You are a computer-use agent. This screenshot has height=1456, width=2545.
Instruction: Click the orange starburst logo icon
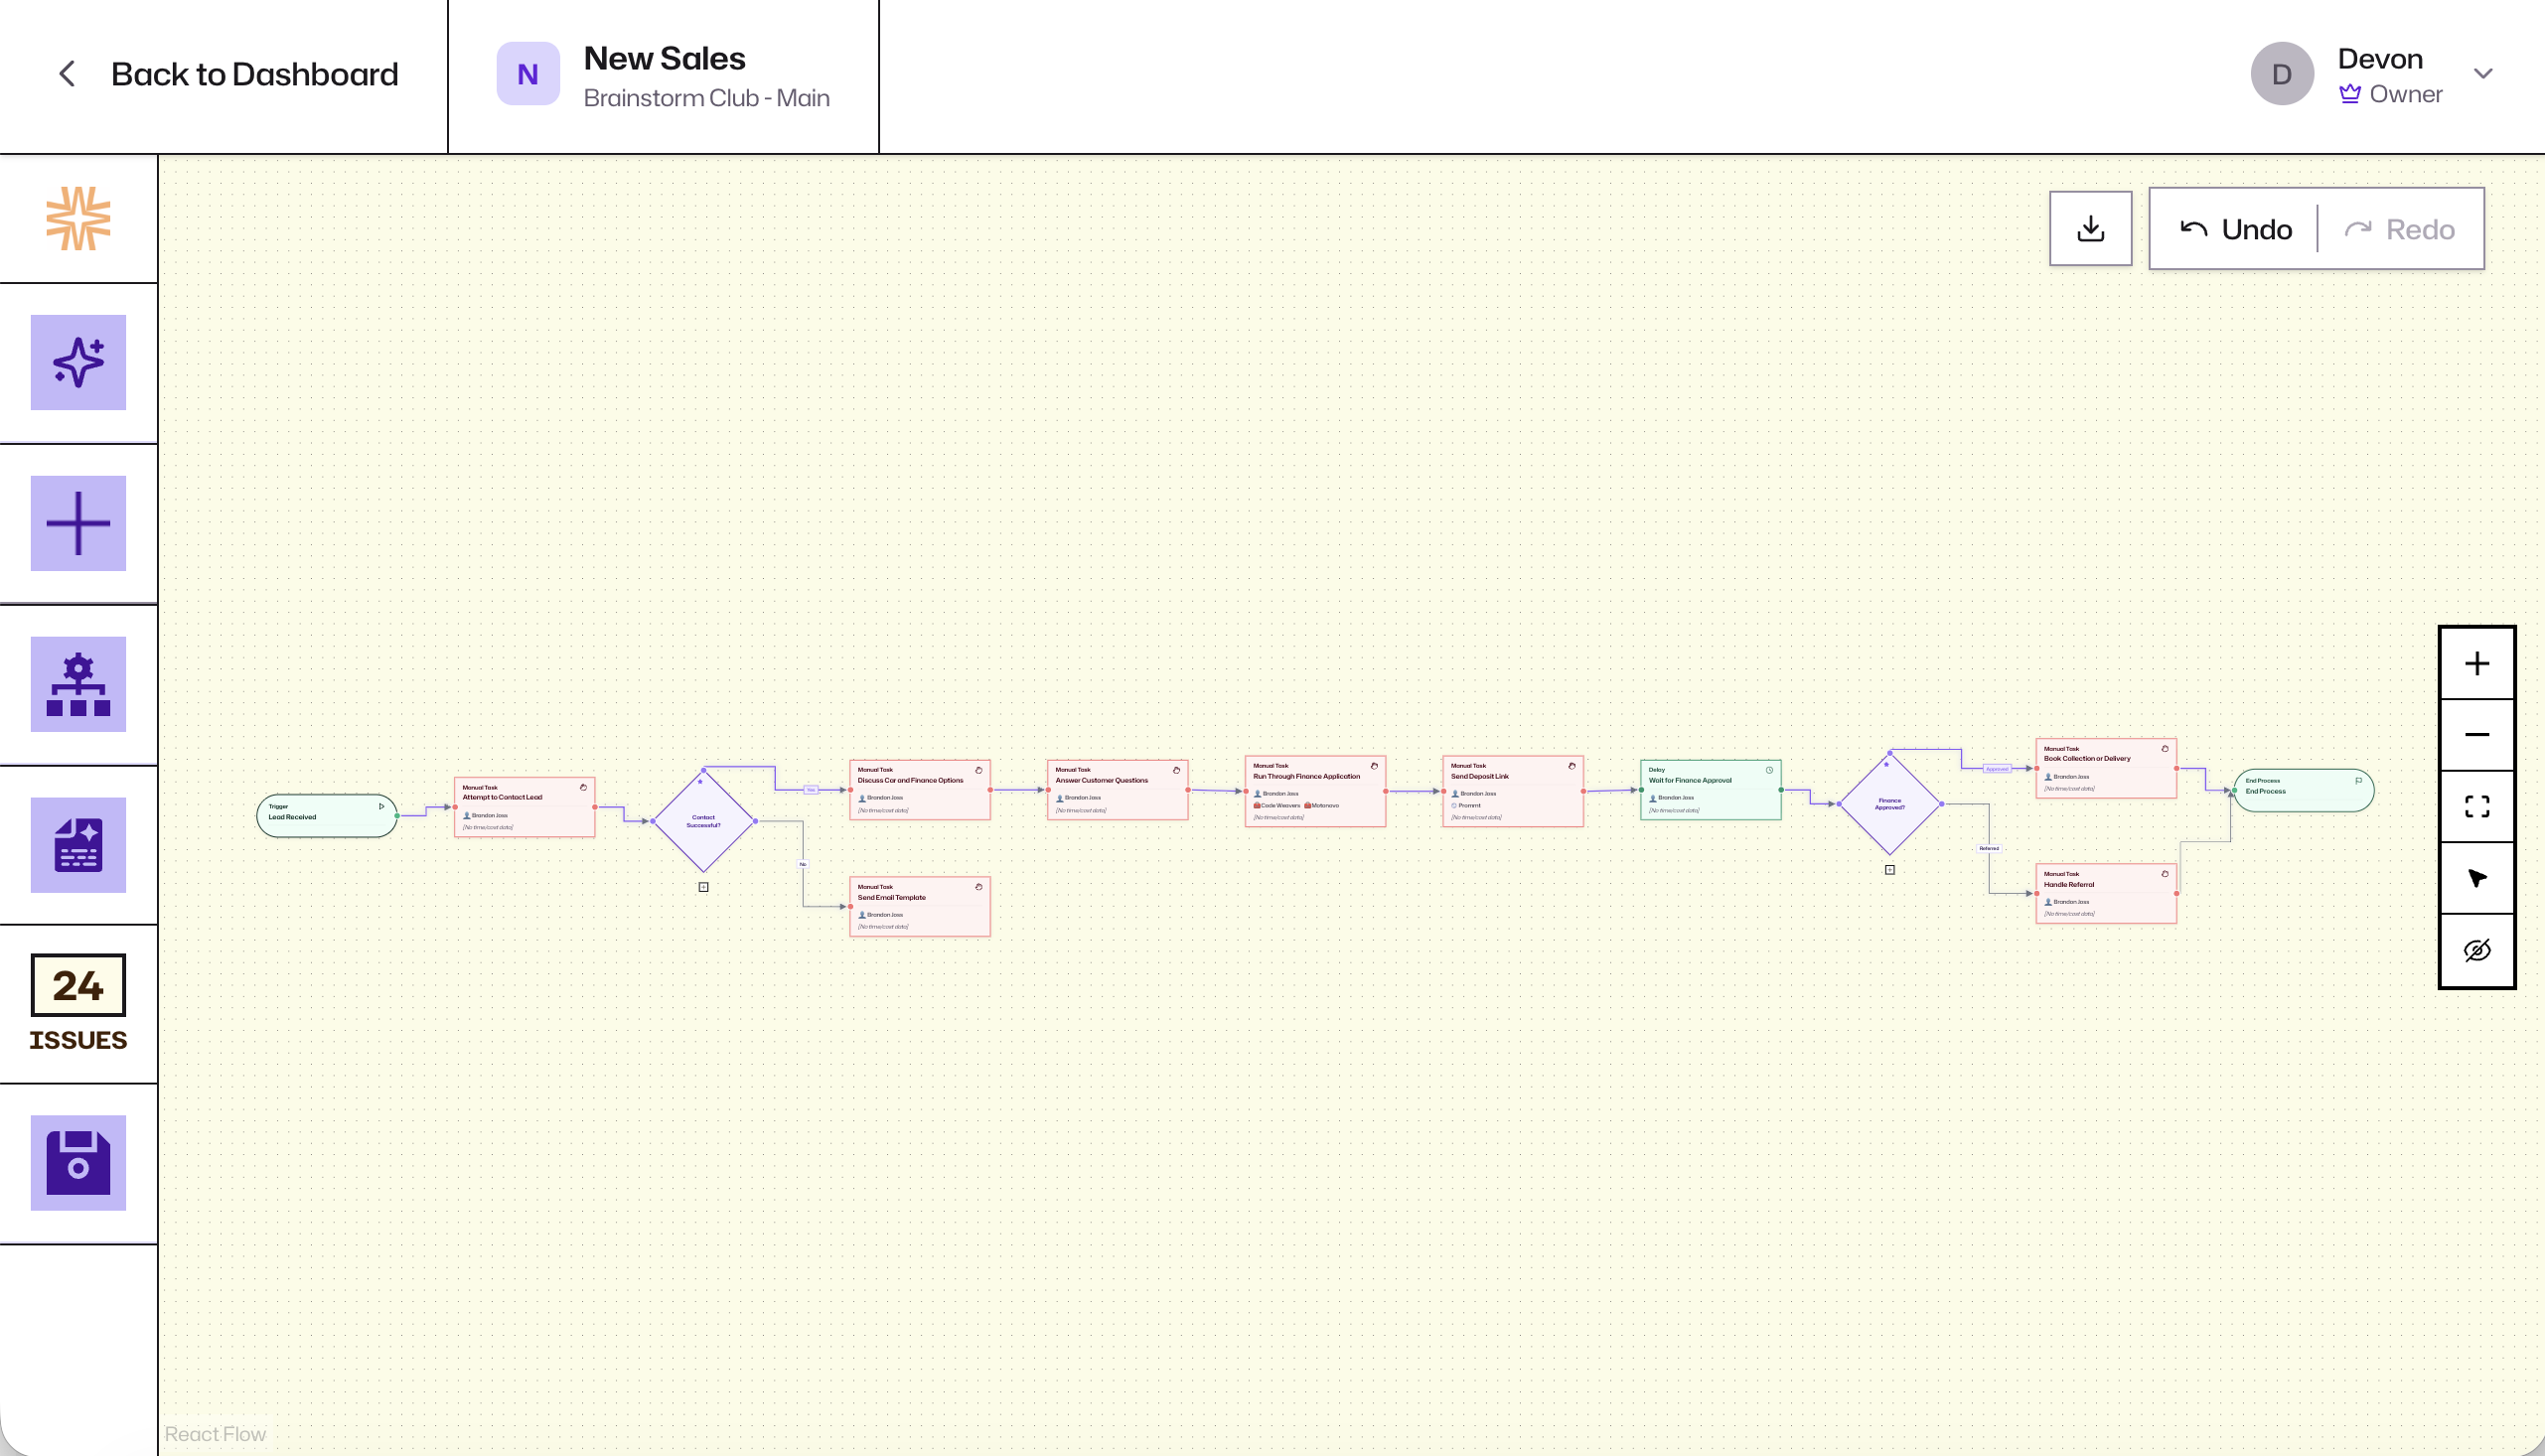[x=78, y=218]
